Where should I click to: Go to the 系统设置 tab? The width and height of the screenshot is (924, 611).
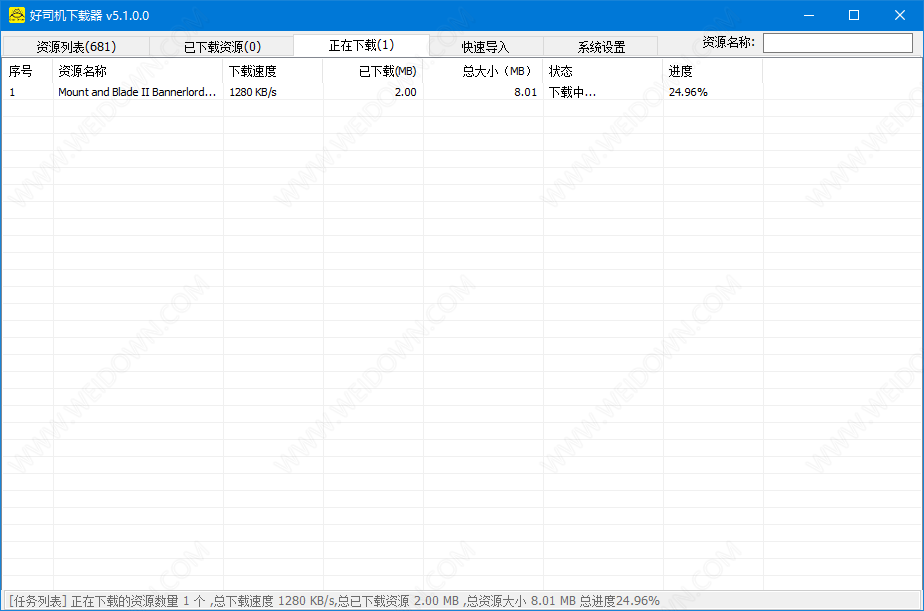click(600, 47)
